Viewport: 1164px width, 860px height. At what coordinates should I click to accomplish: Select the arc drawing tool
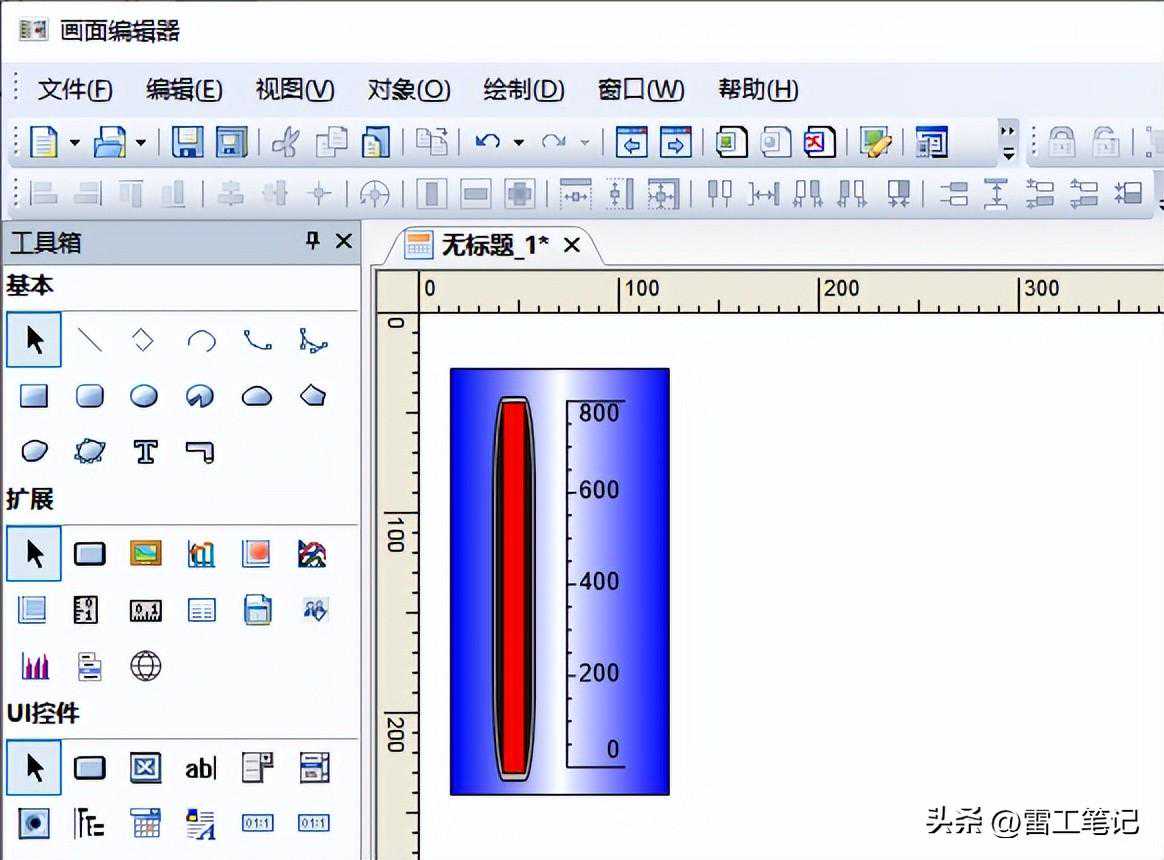click(x=201, y=341)
